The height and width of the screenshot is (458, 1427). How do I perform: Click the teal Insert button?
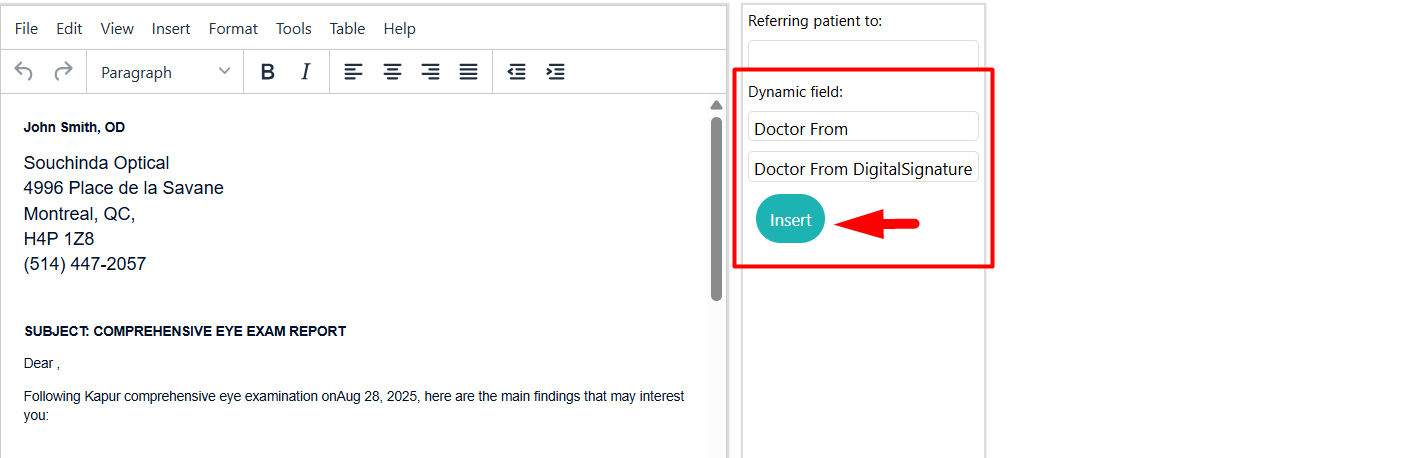[790, 219]
